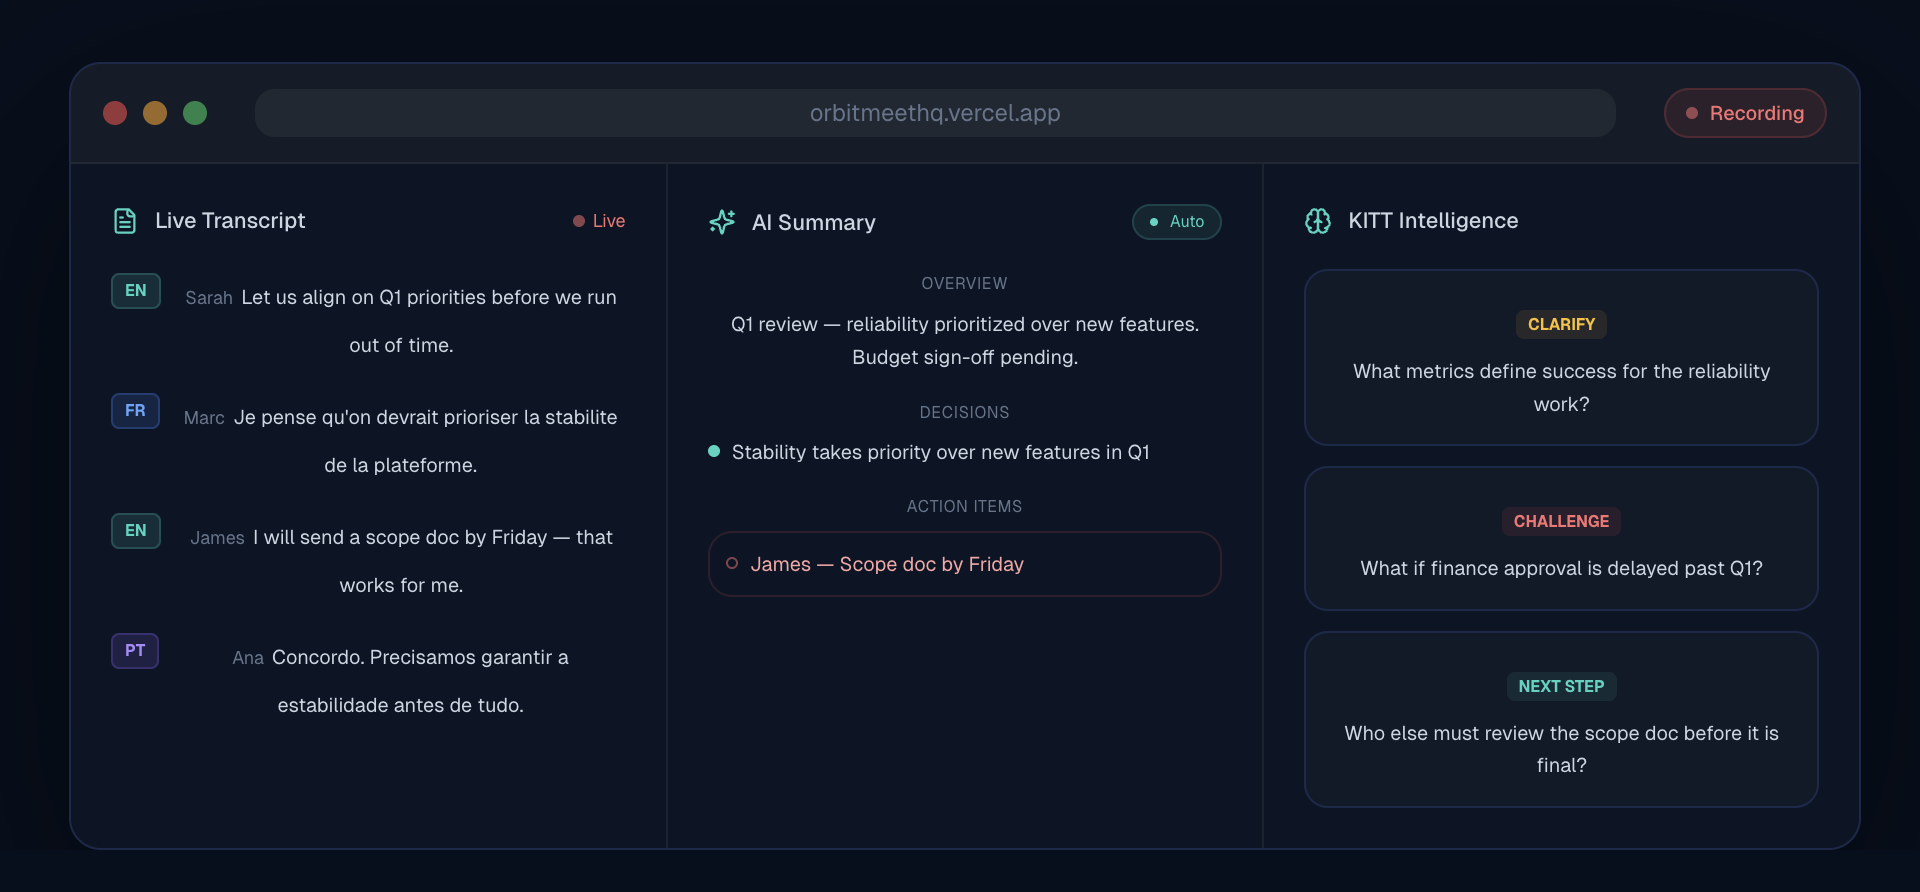Click the FR language badge for Marc

coord(136,411)
